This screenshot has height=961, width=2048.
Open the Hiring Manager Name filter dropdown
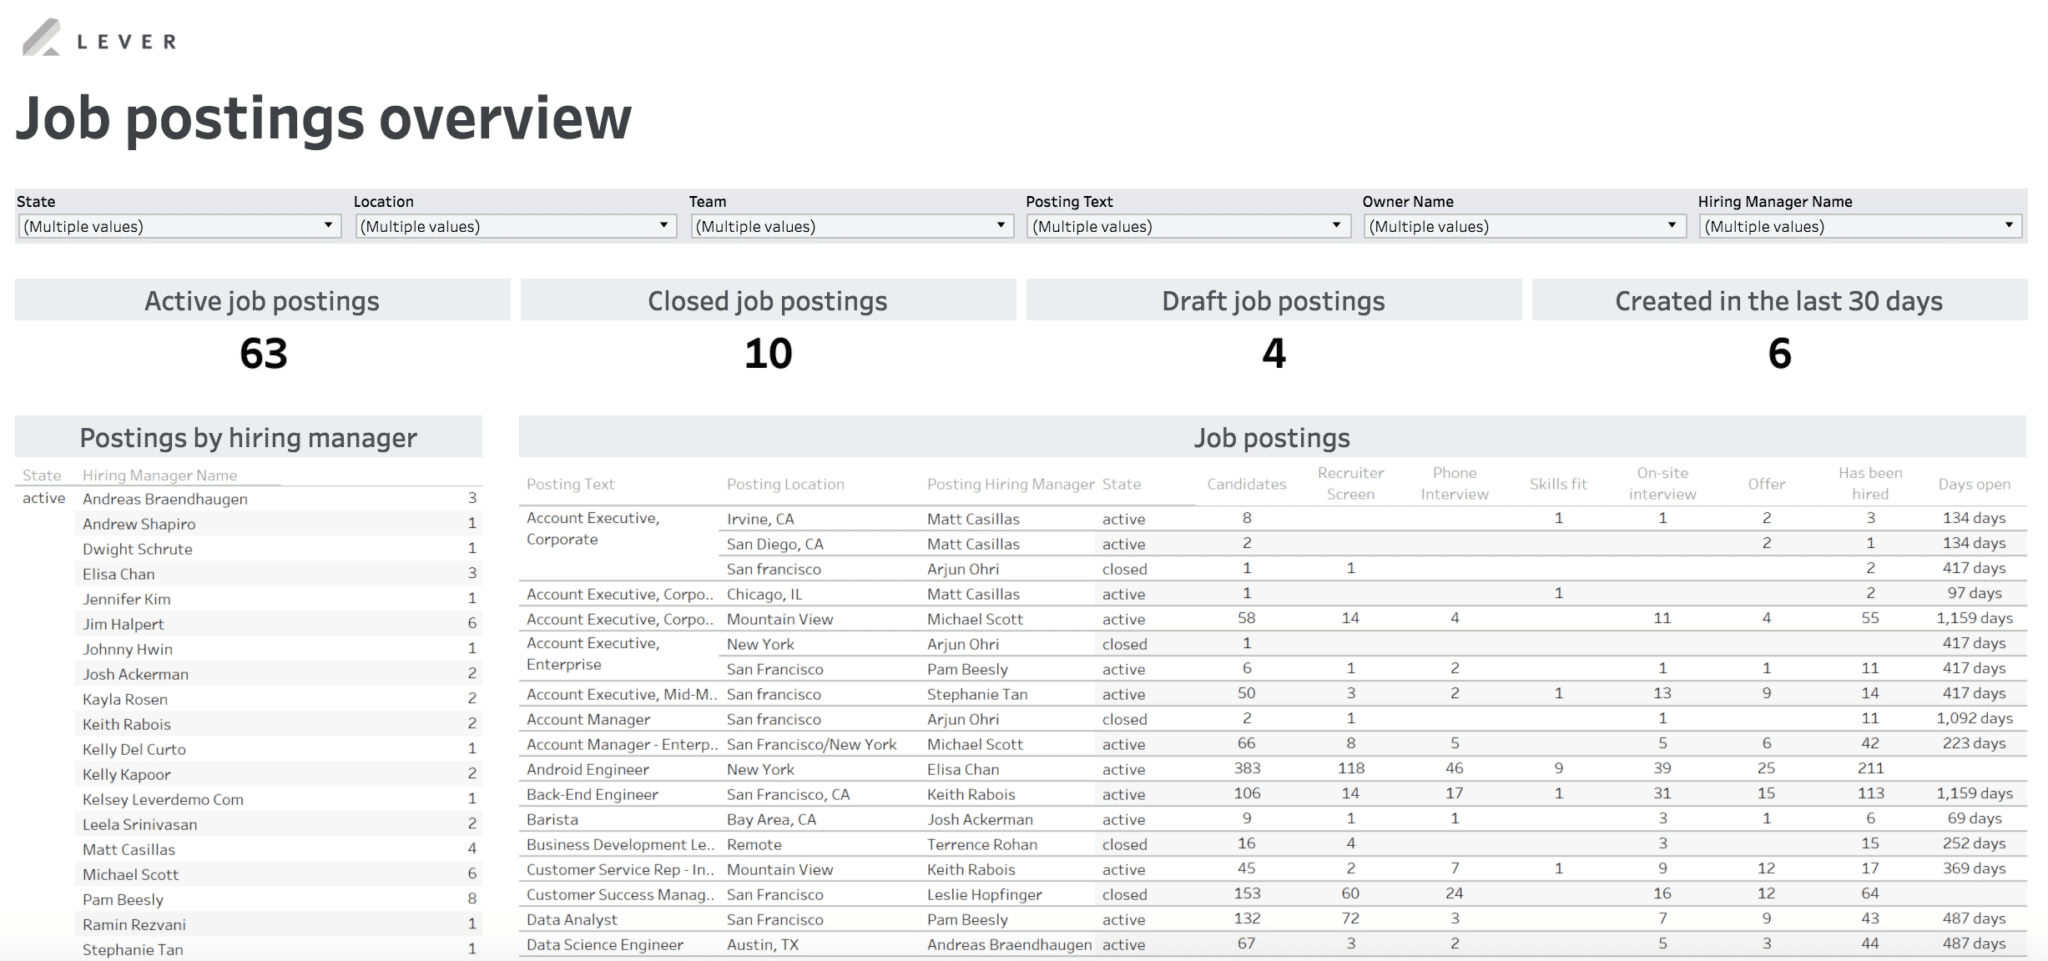pos(1860,226)
